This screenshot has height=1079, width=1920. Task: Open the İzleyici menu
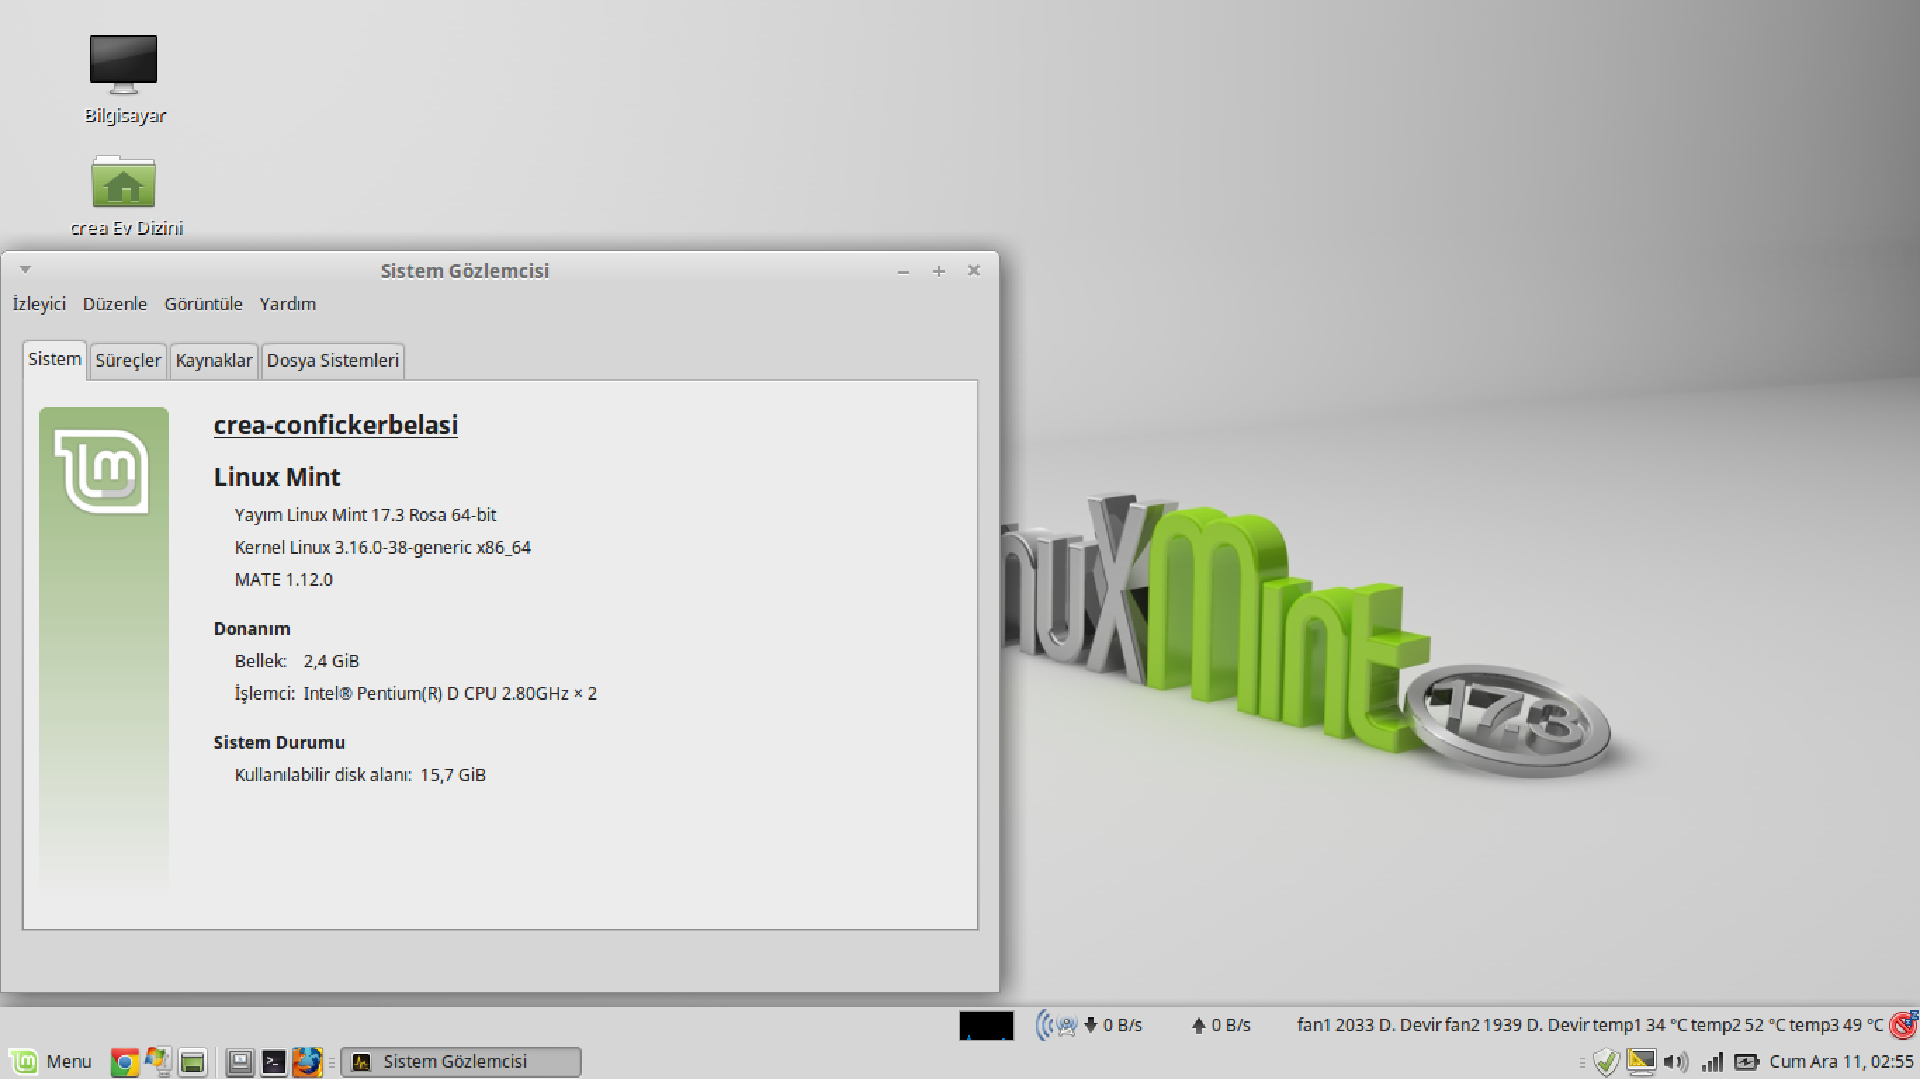pos(39,304)
